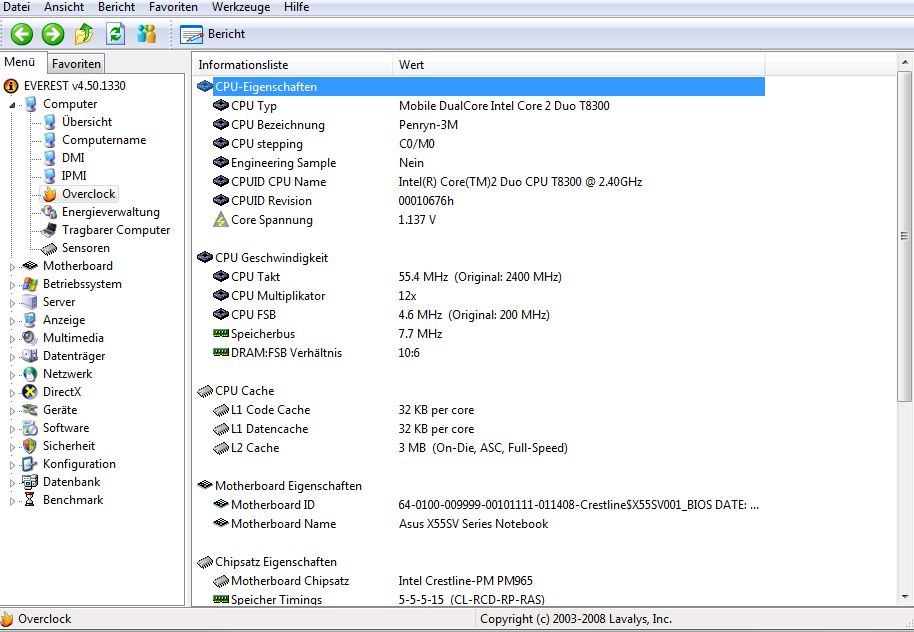Image resolution: width=914 pixels, height=632 pixels.
Task: Select the L2 Cache row
Action: pyautogui.click(x=480, y=448)
